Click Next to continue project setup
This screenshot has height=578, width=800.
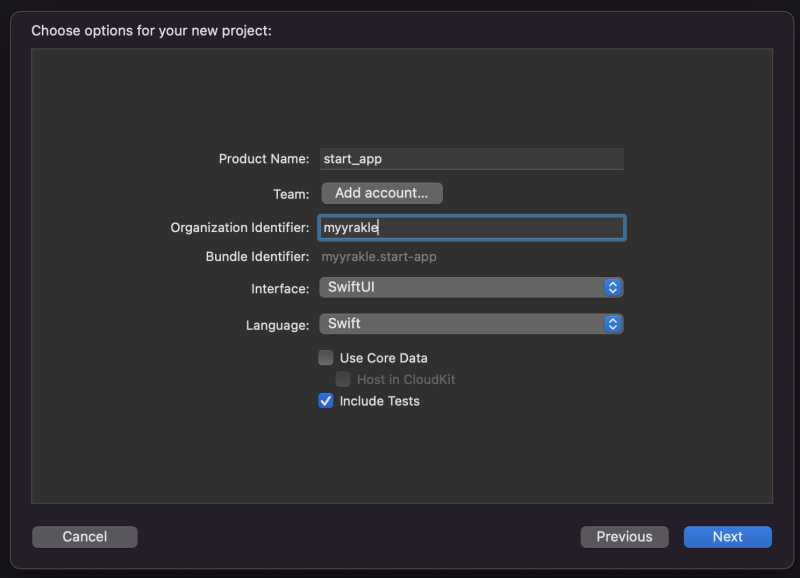point(727,537)
